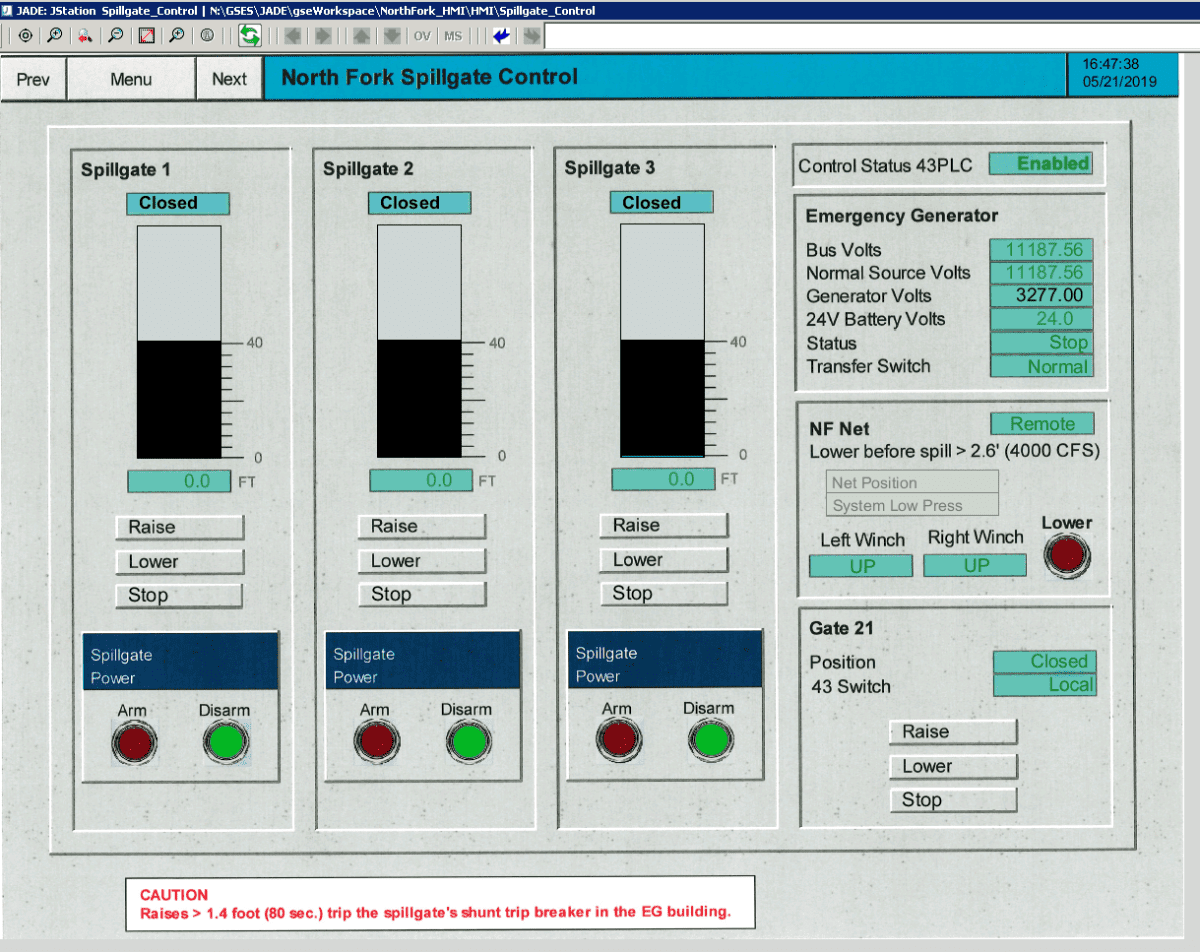Raise Spillgate 2
This screenshot has width=1200, height=952.
pos(422,526)
